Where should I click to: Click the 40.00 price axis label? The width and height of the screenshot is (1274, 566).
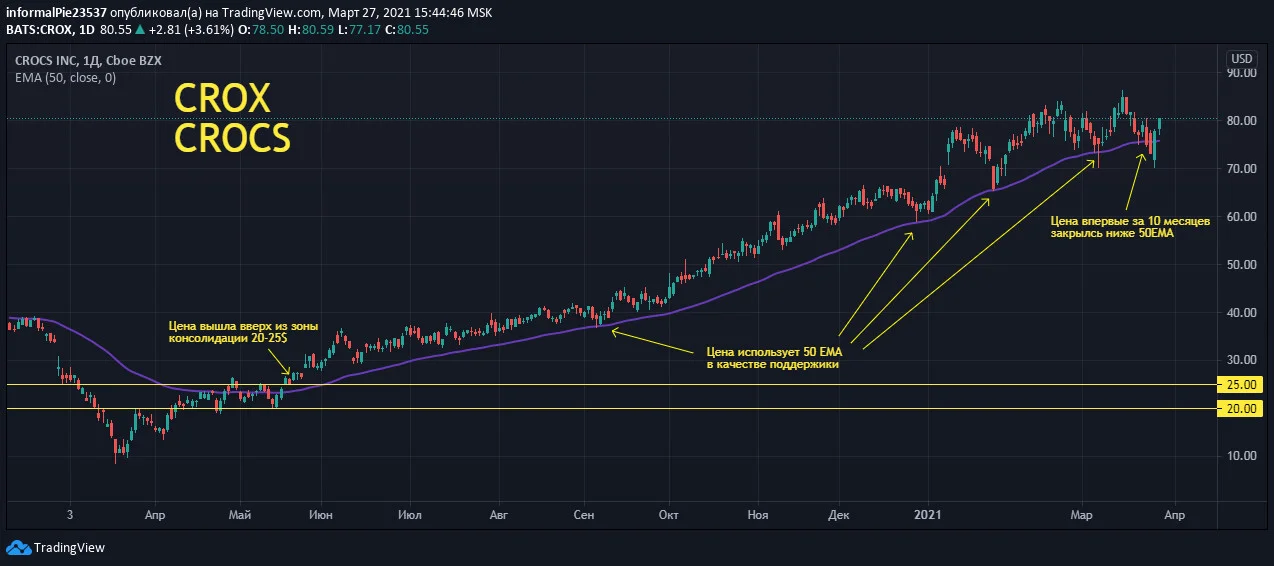pos(1241,313)
